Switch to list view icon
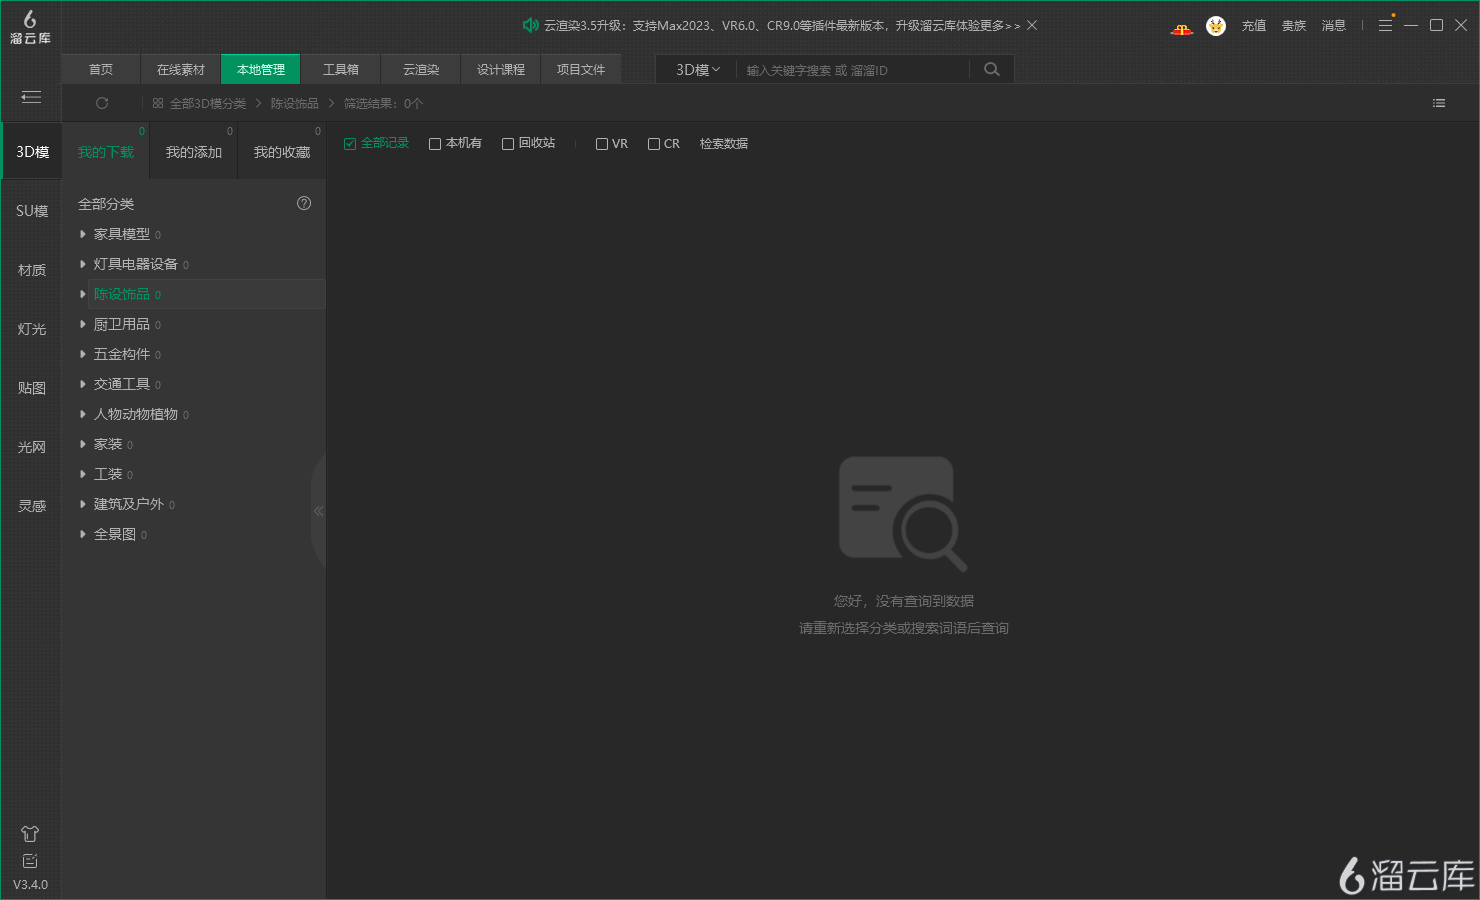1480x900 pixels. (1439, 103)
